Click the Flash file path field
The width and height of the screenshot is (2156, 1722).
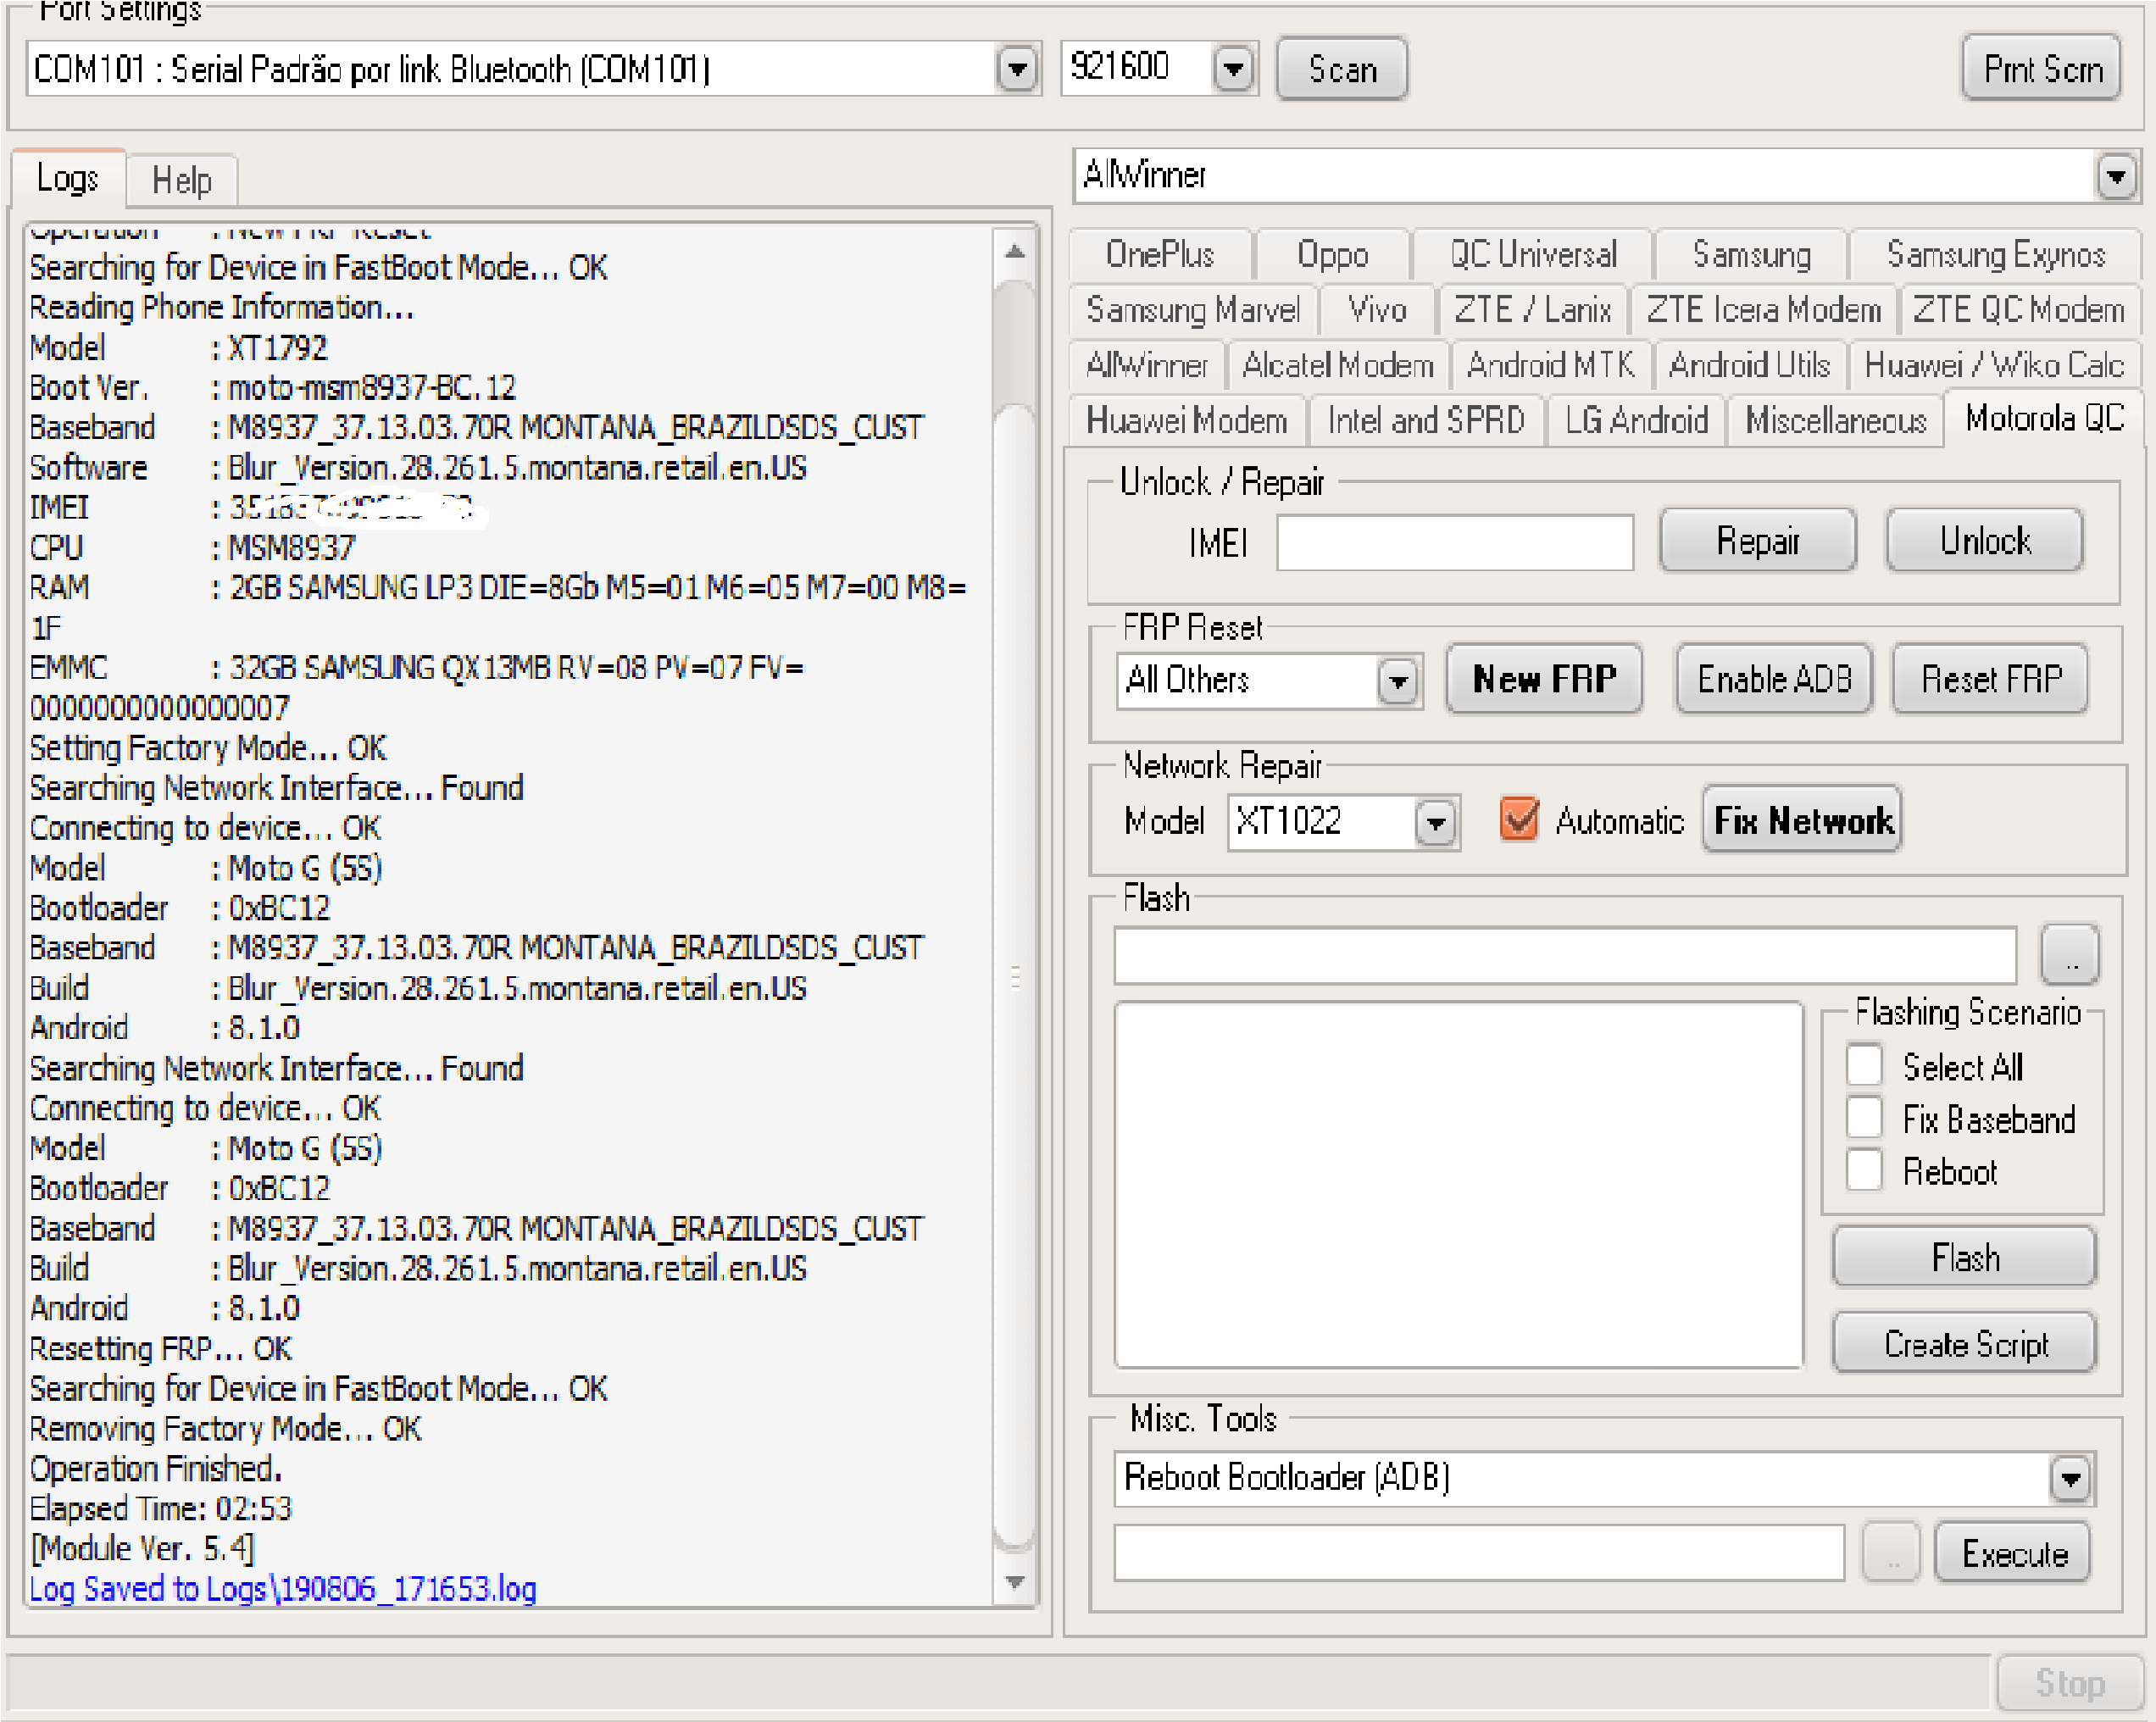tap(1565, 956)
